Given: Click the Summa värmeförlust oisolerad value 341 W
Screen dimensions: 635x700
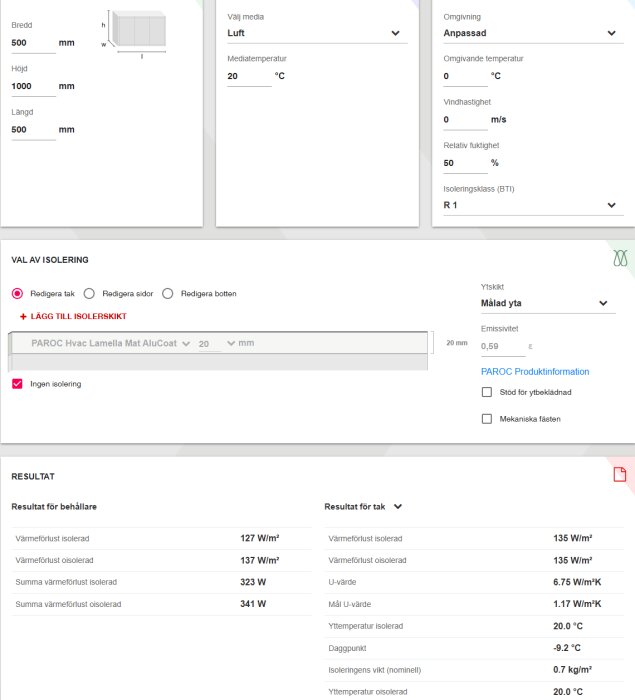Looking at the screenshot, I should [x=253, y=604].
